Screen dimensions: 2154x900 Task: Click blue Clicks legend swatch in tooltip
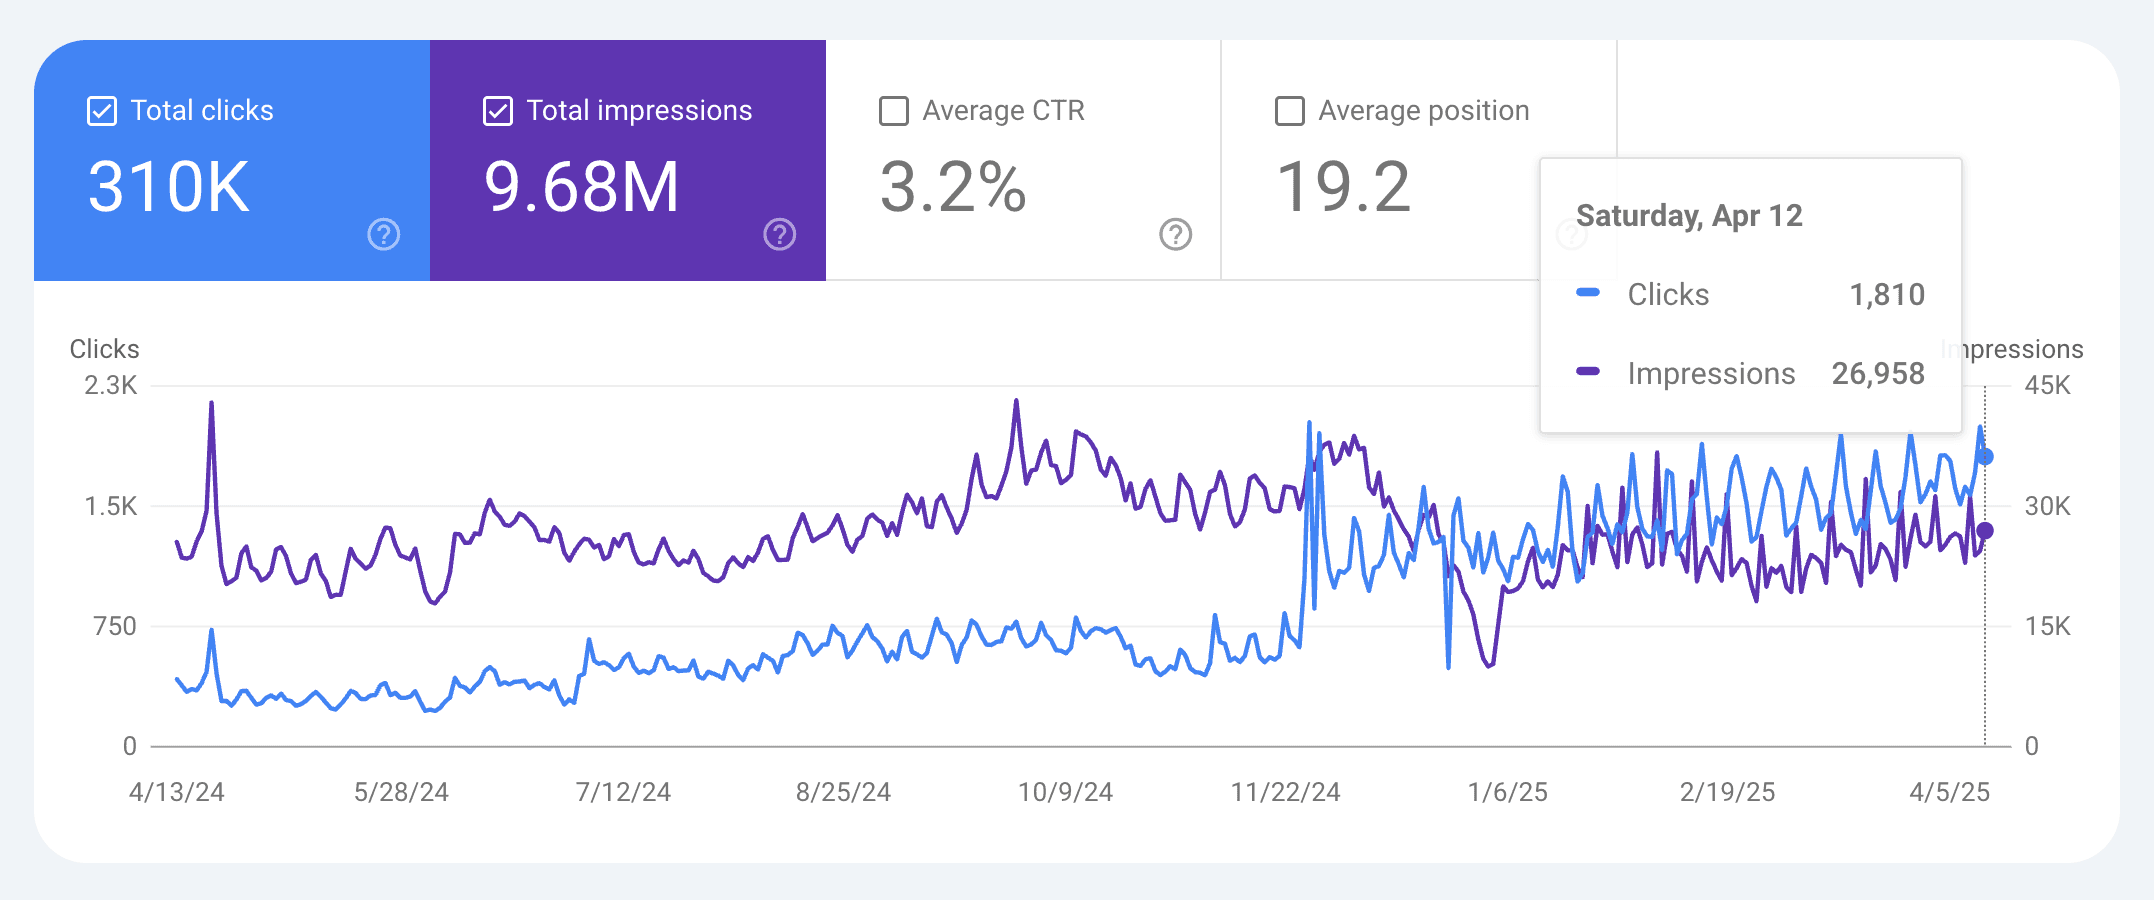(x=1588, y=293)
